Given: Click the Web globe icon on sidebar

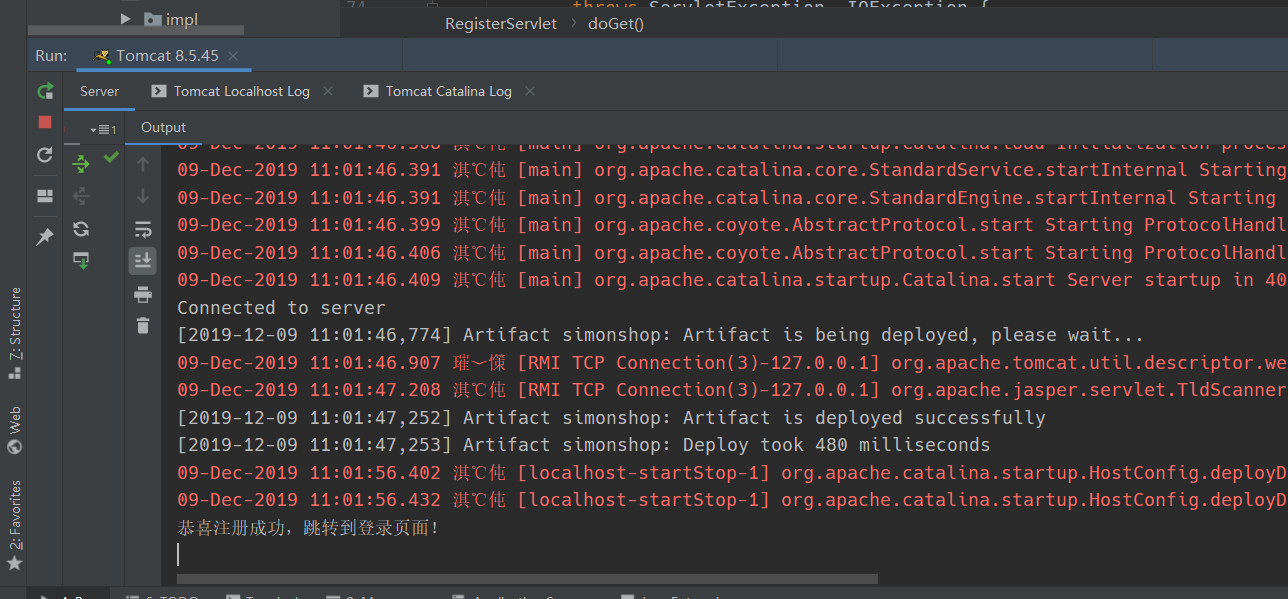Looking at the screenshot, I should click(x=14, y=446).
